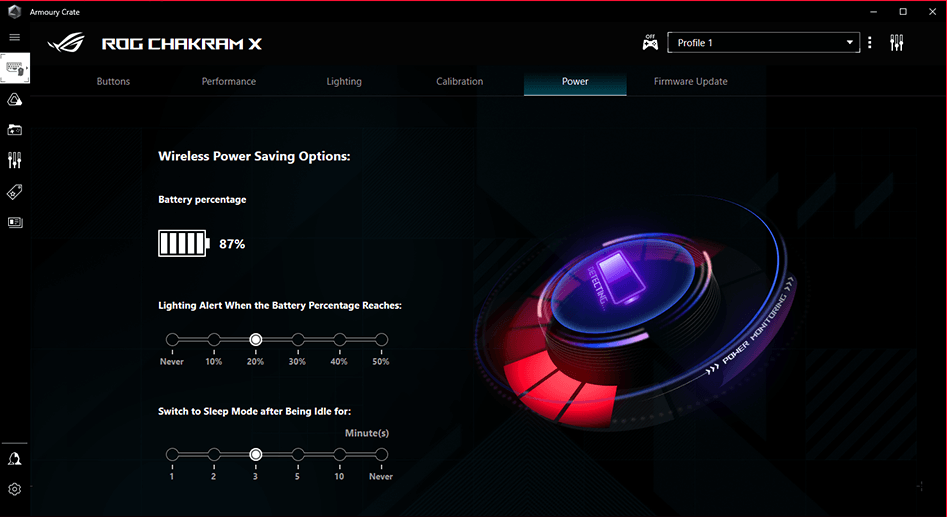Minimize the Armoury Crate window

873,11
